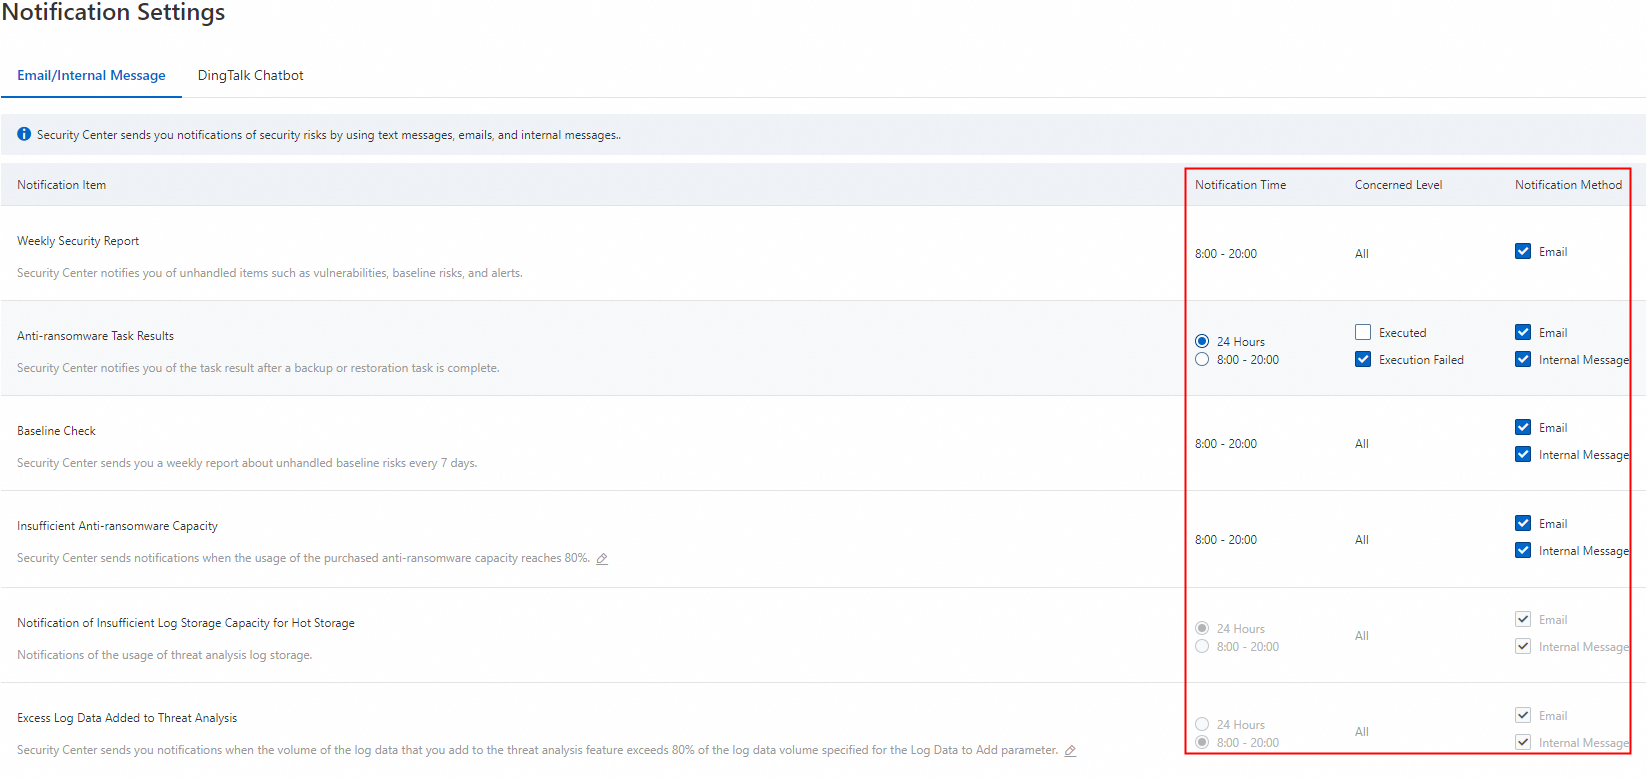The height and width of the screenshot is (778, 1646).
Task: Click the 8:00 - 20:00 time for Baseline Check
Action: (1226, 444)
